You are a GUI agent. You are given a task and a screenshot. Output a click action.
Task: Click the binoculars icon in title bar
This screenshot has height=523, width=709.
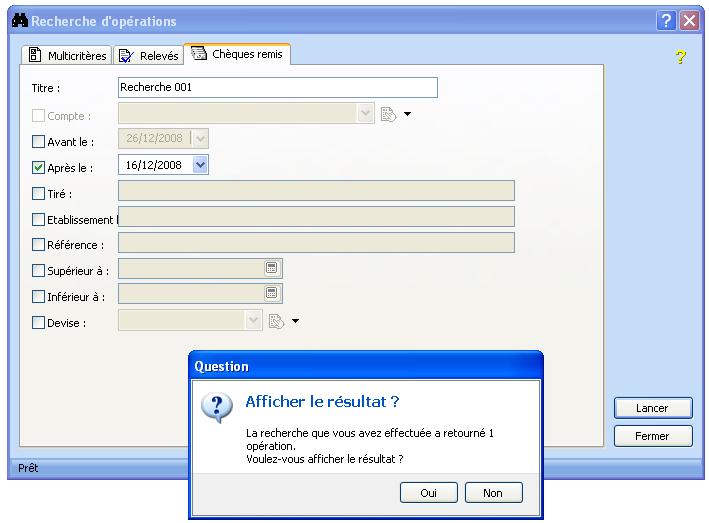tap(18, 21)
